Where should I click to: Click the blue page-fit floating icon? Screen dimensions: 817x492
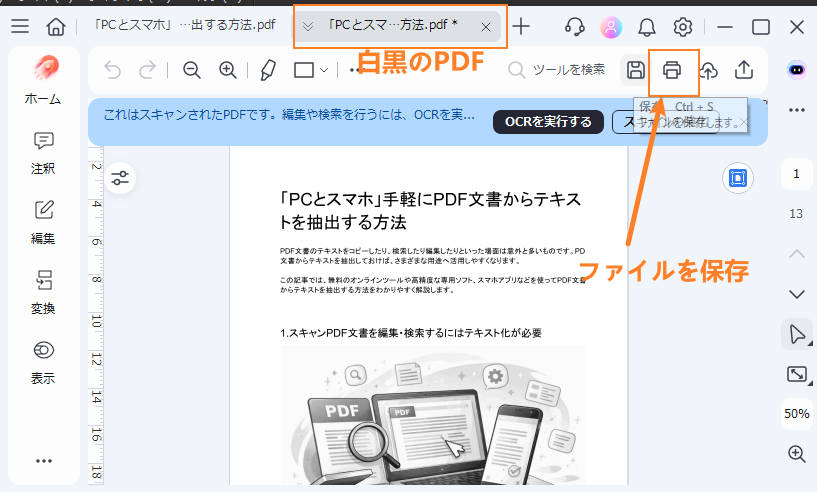(738, 178)
